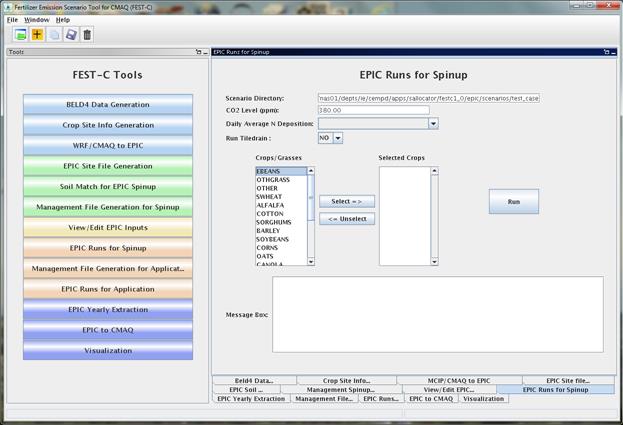
Task: Open the Run Tiledrain dropdown
Action: 338,138
